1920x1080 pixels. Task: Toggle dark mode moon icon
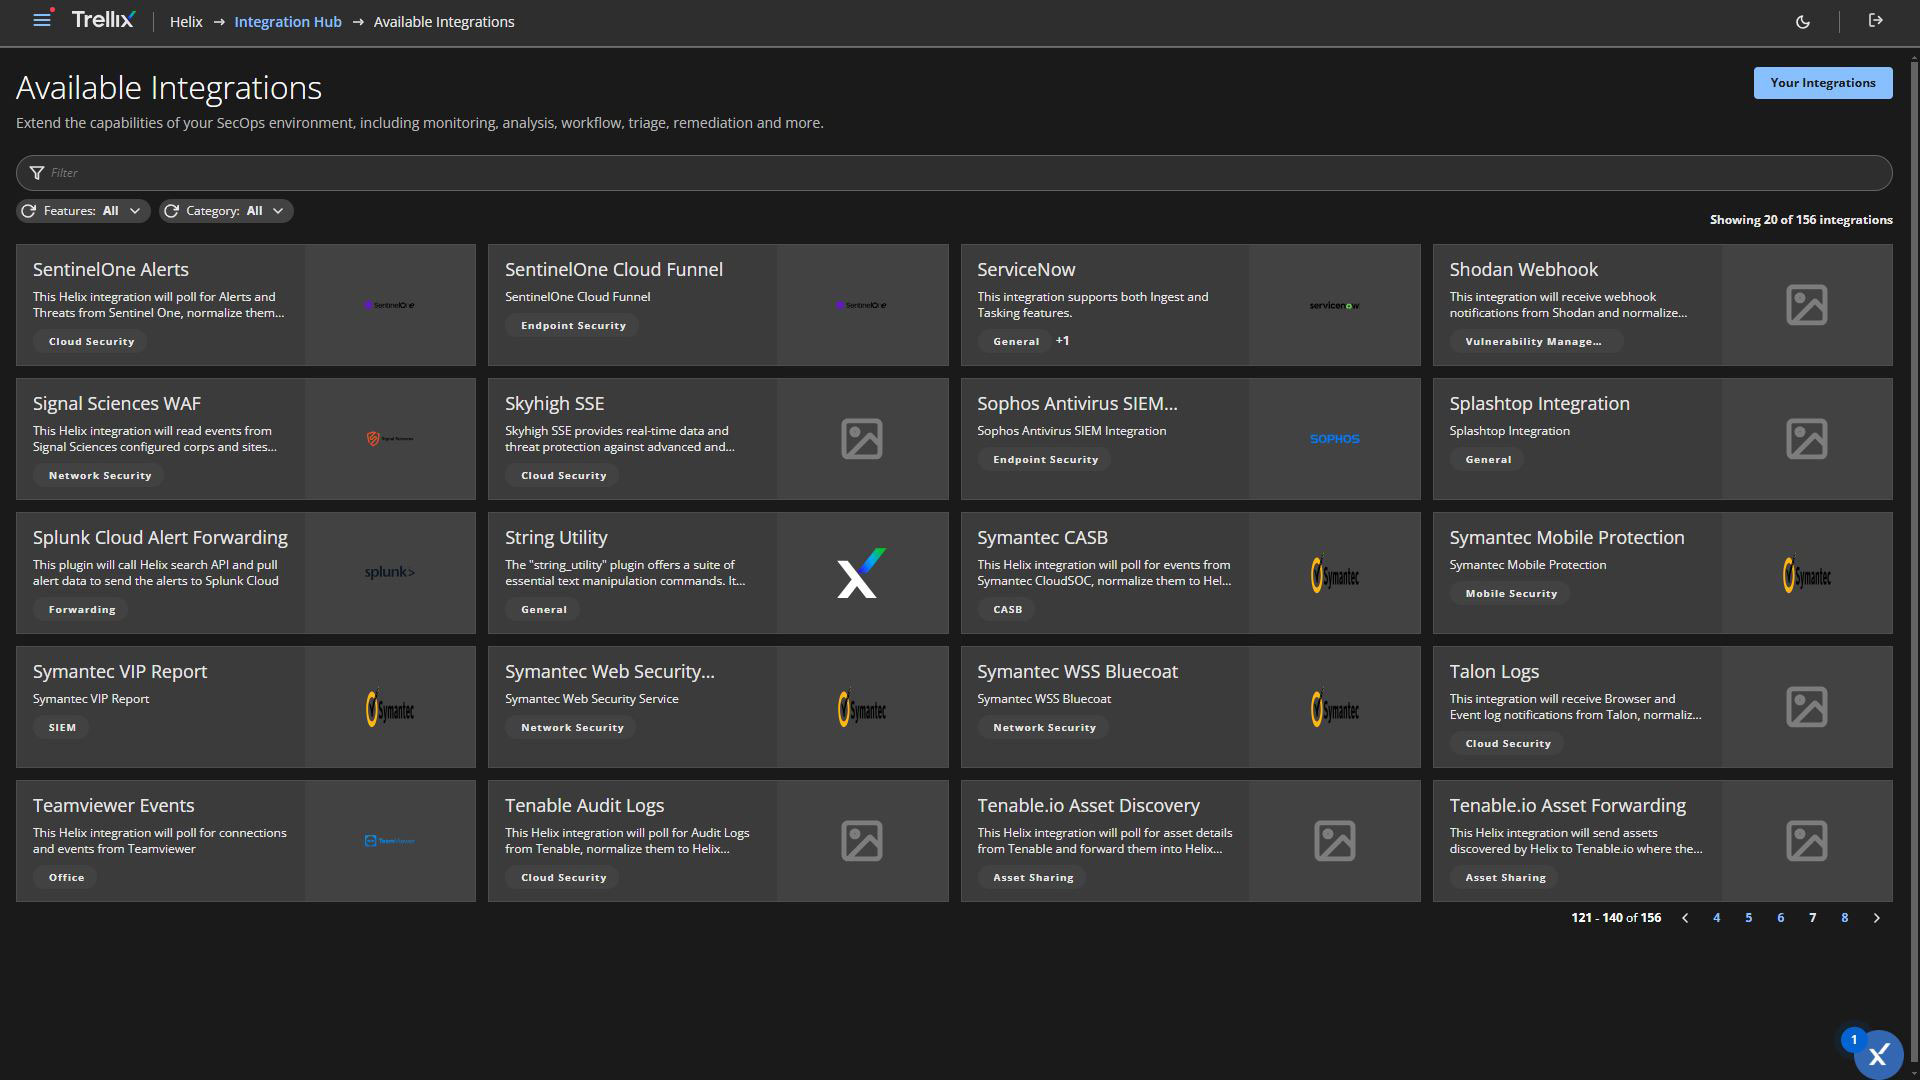click(x=1802, y=22)
